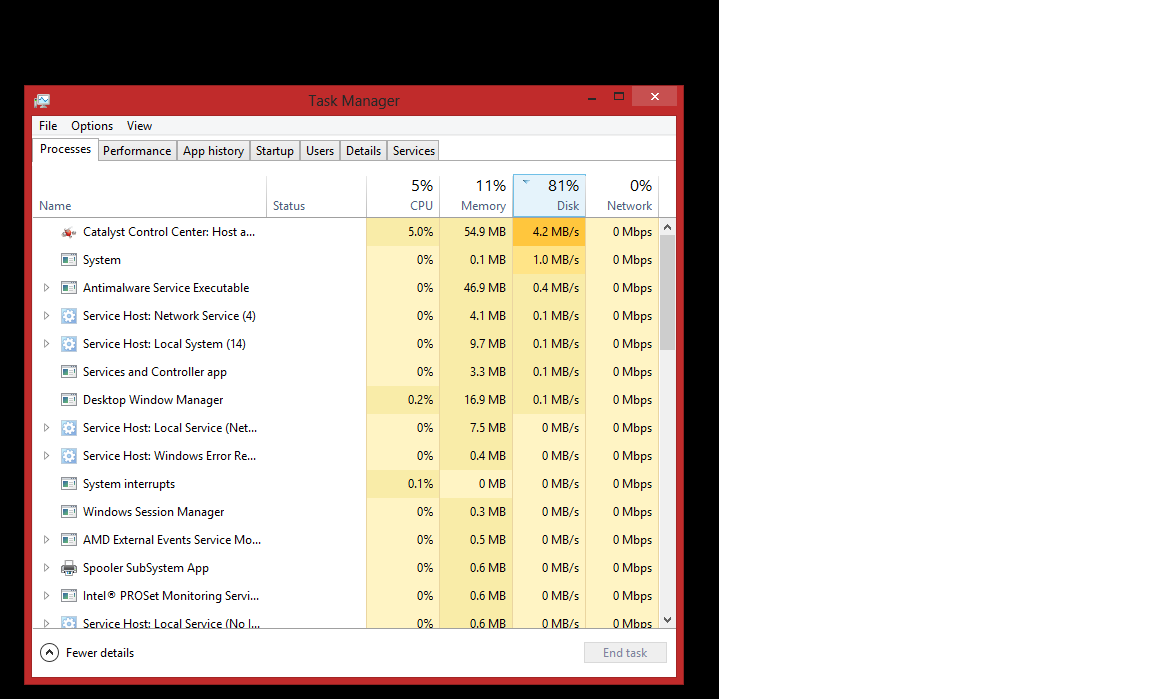Click the Antimalware Service Executable icon
This screenshot has width=1152, height=699.
(68, 288)
